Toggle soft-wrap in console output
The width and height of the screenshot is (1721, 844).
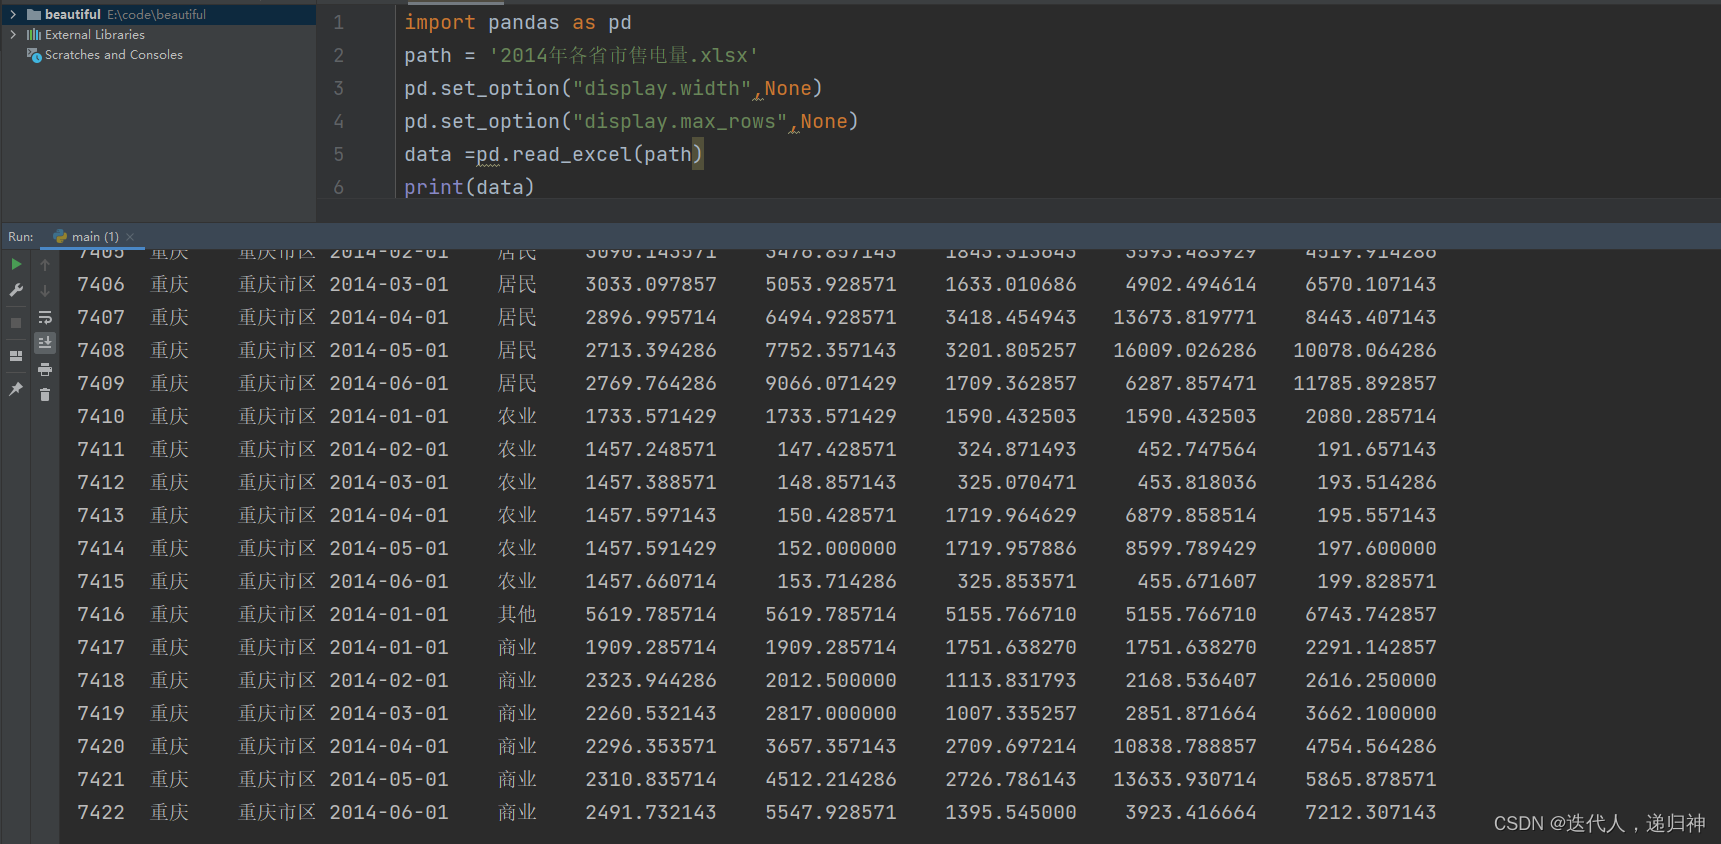(x=45, y=317)
